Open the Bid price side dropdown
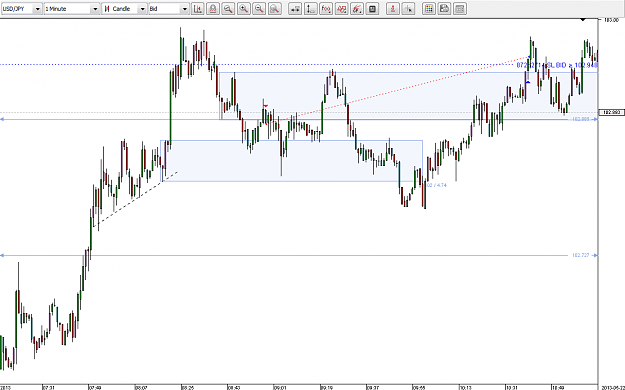This screenshot has height=390, width=625. pyautogui.click(x=169, y=9)
